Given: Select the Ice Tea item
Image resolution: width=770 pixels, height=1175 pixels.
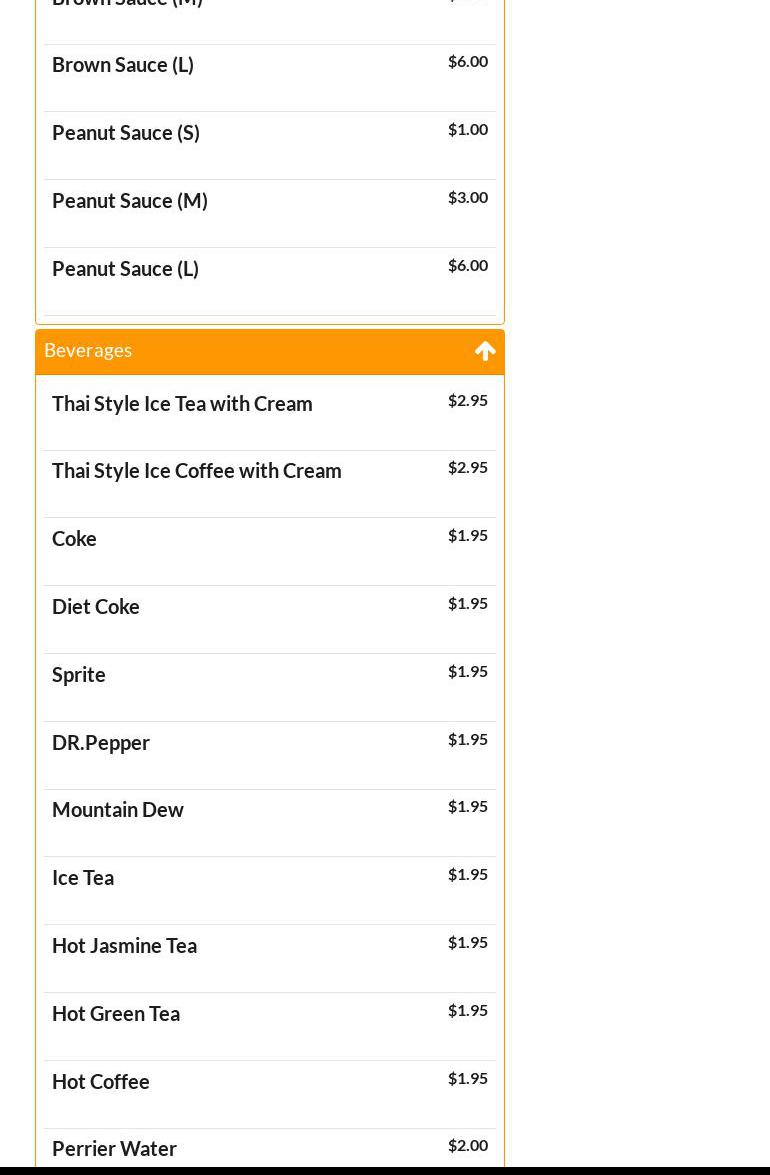Looking at the screenshot, I should [x=83, y=877].
